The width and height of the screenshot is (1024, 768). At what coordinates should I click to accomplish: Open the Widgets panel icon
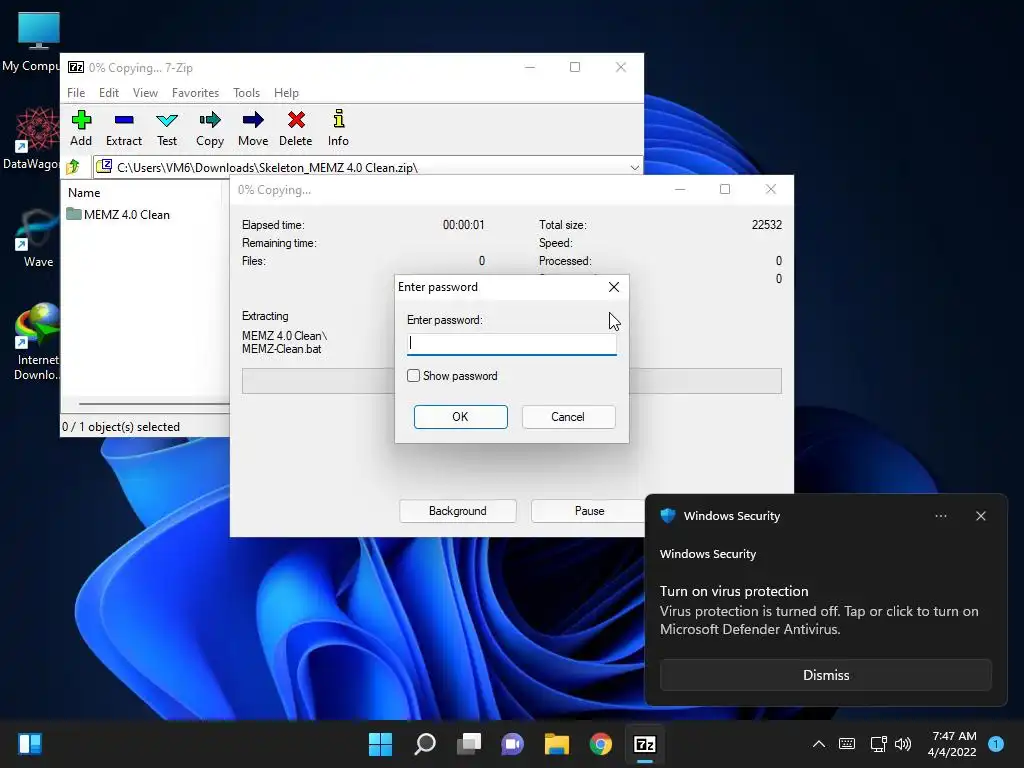point(30,744)
